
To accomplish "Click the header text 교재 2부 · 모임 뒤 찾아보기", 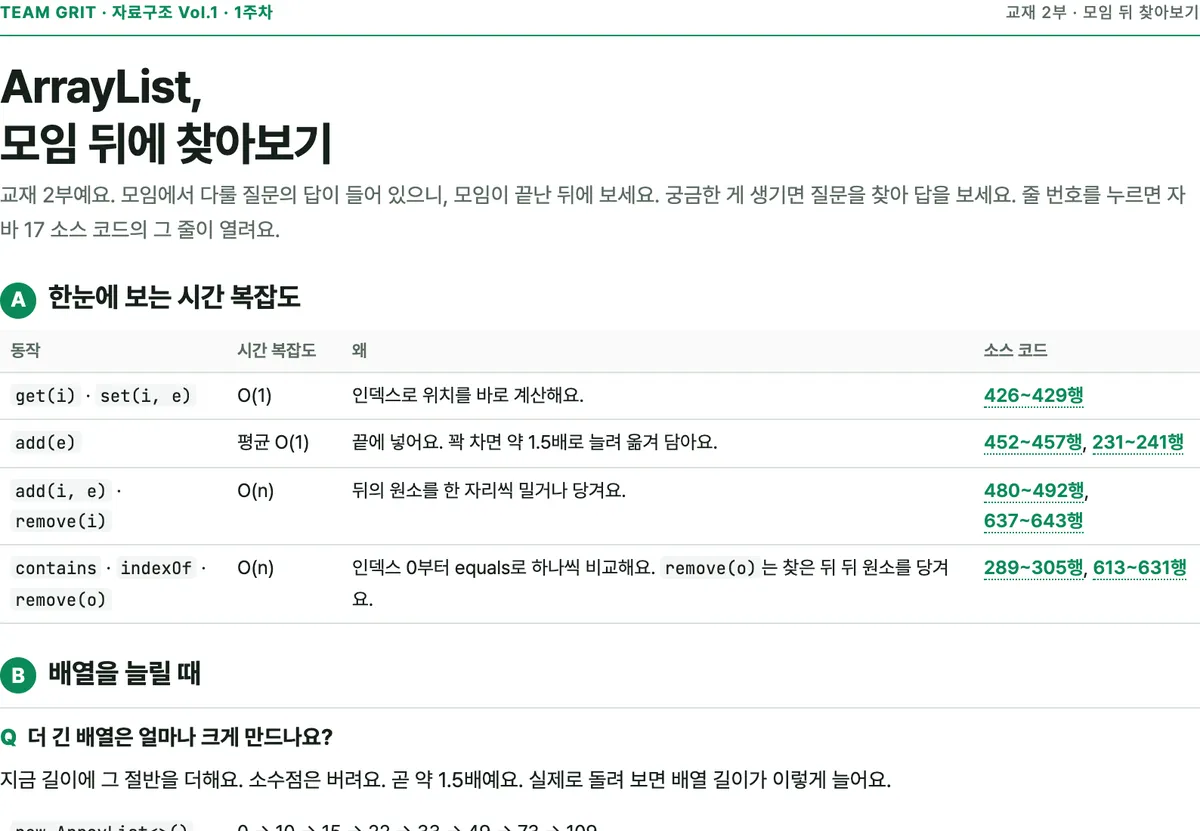I will (1102, 13).
